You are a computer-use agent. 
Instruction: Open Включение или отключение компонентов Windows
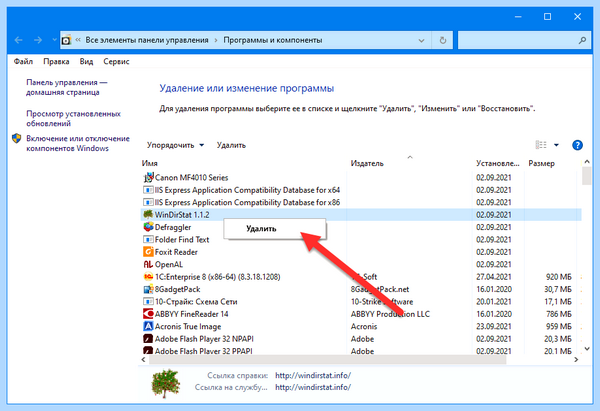tap(78, 144)
